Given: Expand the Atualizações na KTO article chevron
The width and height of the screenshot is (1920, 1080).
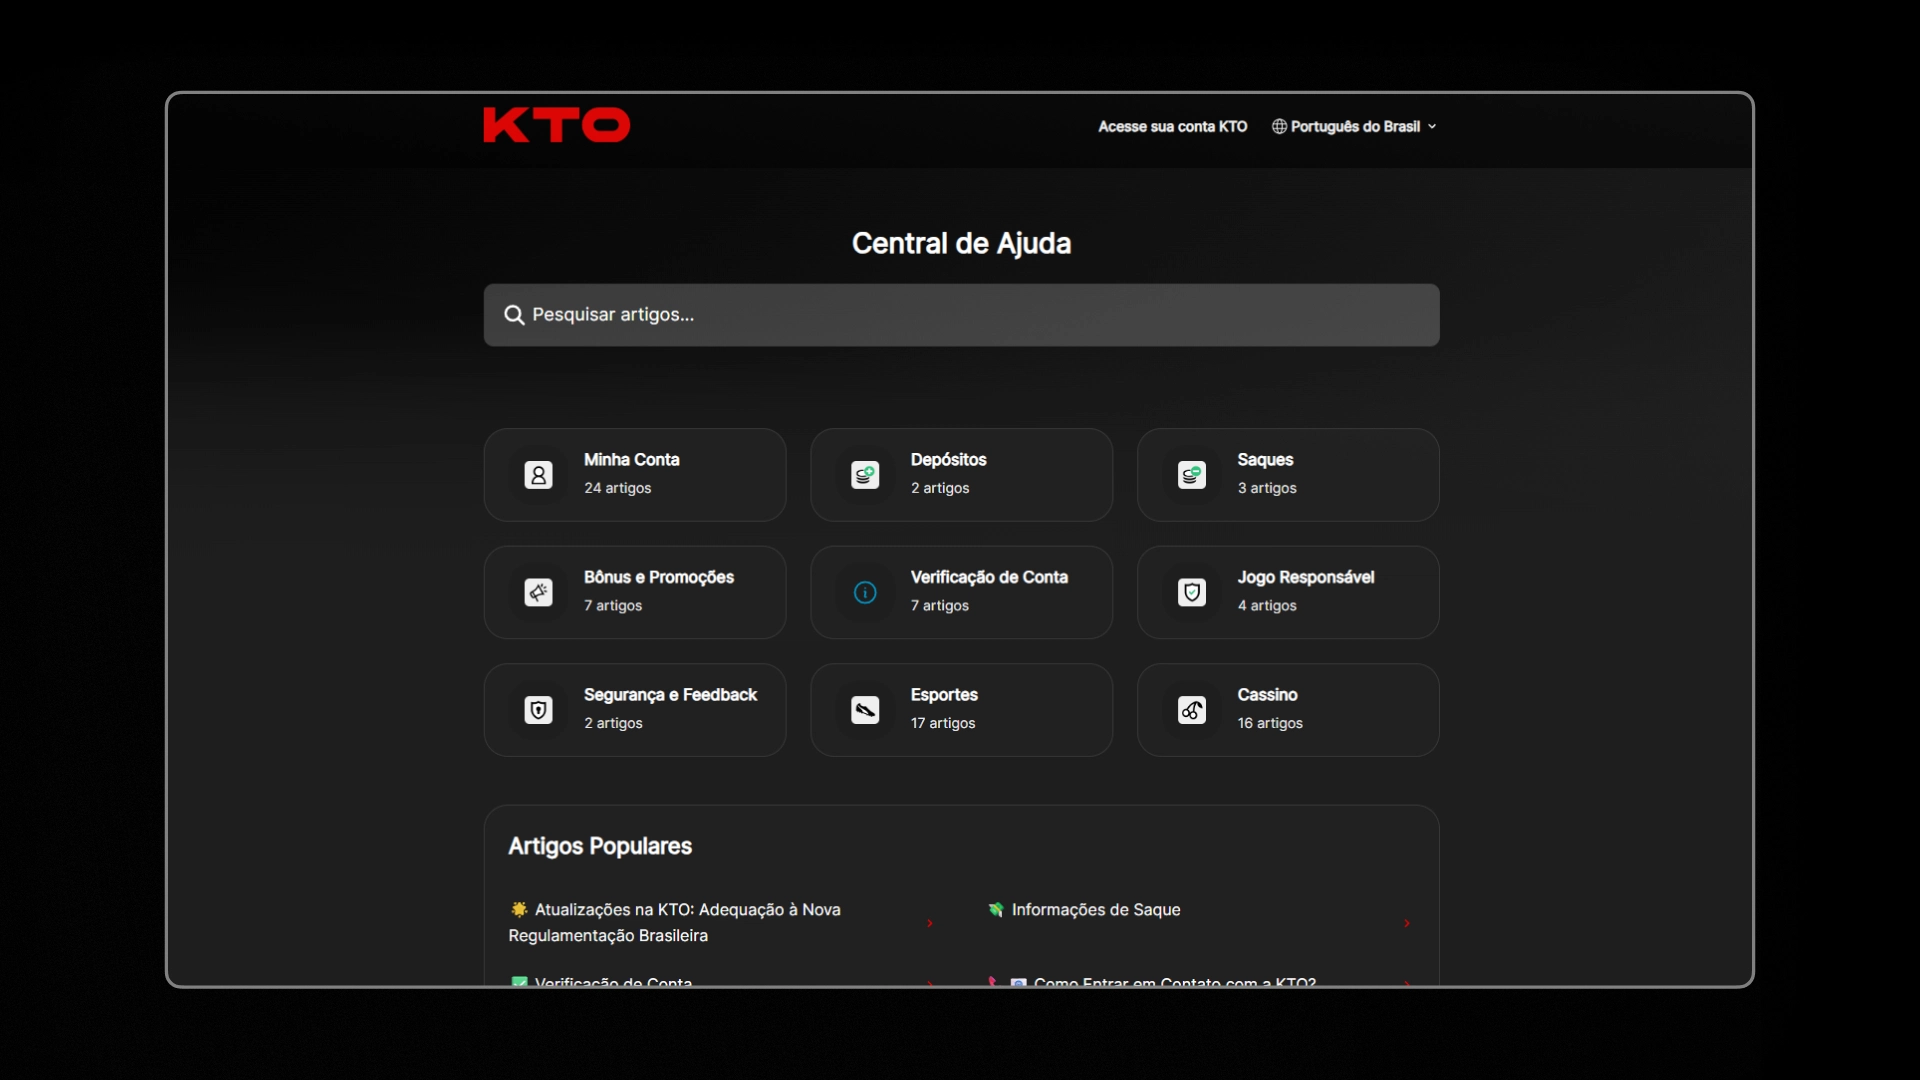Looking at the screenshot, I should (930, 923).
